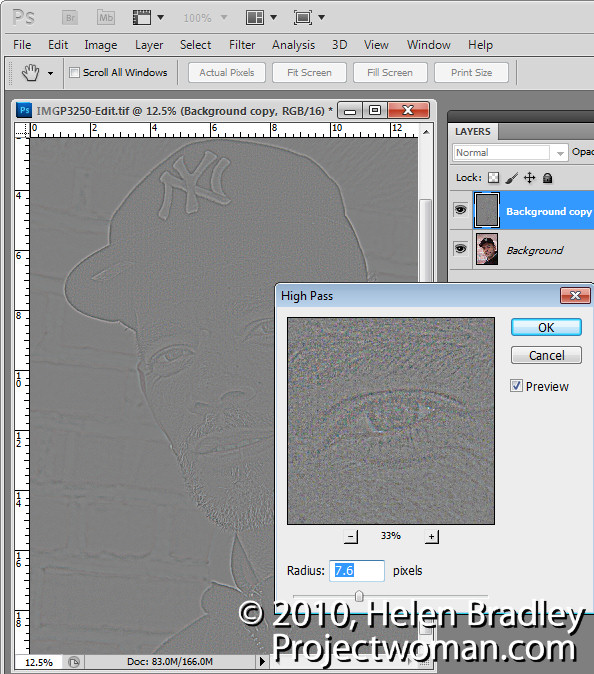Viewport: 594px width, 674px height.
Task: Hide the Background layer with its eye icon
Action: [x=460, y=249]
